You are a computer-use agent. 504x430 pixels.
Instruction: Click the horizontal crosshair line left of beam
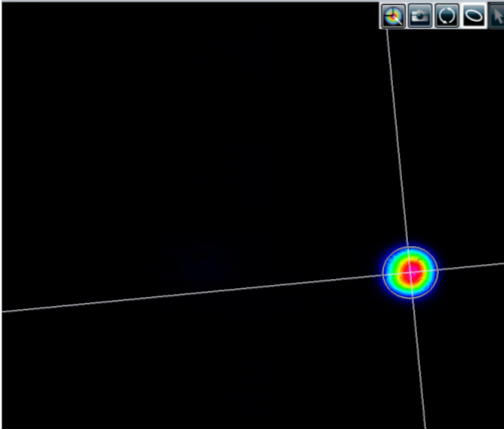coord(200,293)
